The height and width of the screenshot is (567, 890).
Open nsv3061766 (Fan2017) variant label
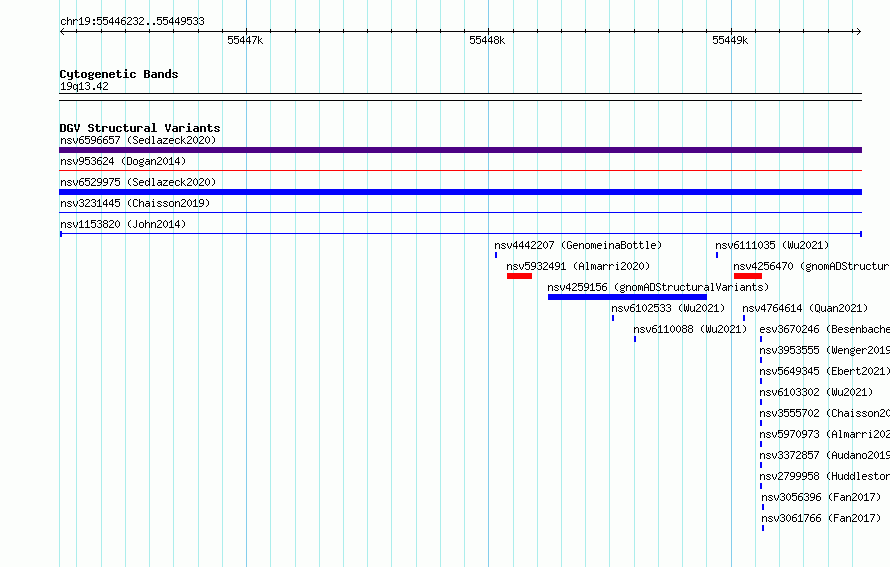[821, 518]
